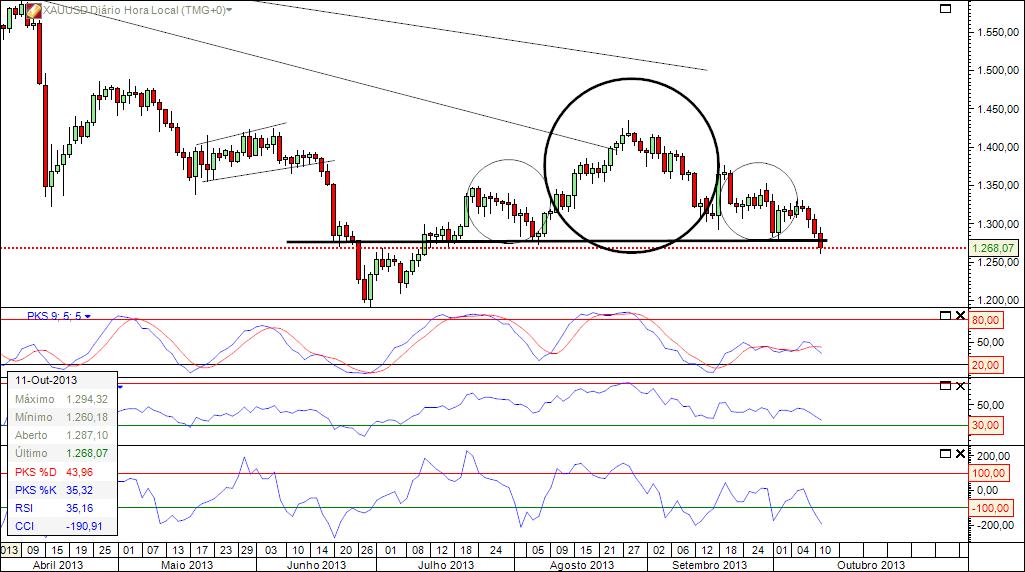Click the 1.350,00 price axis label
Screen dimensions: 1025x572
coord(998,186)
